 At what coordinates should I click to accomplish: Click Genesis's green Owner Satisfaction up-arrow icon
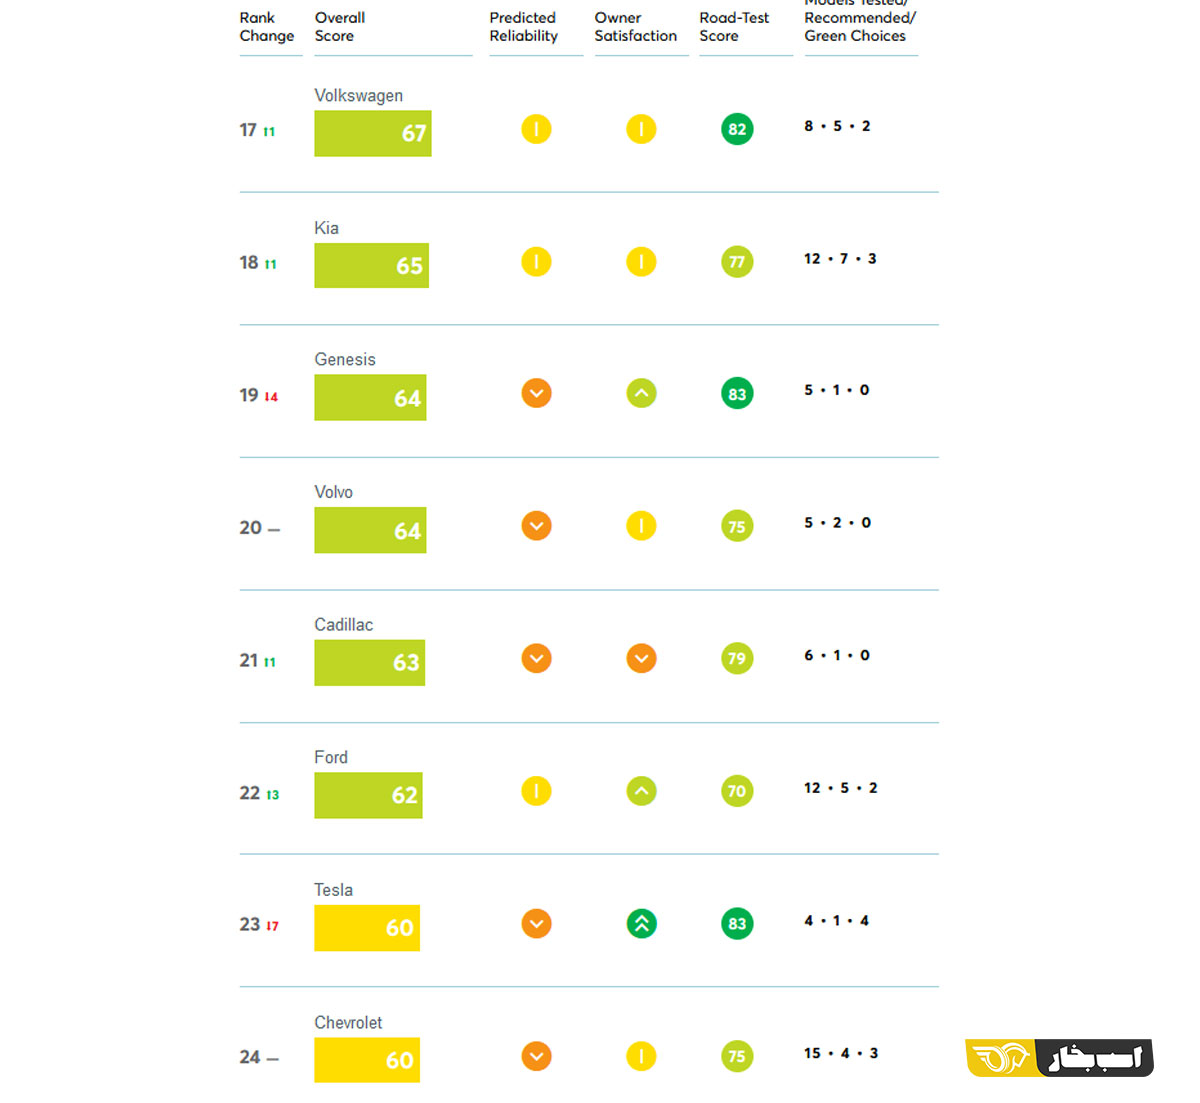click(x=641, y=394)
